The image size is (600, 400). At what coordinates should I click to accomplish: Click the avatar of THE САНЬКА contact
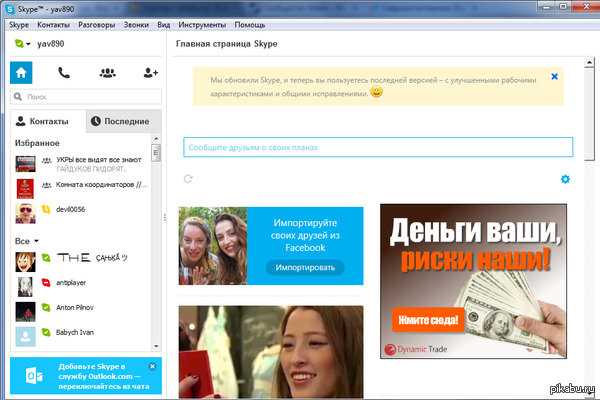[25, 262]
